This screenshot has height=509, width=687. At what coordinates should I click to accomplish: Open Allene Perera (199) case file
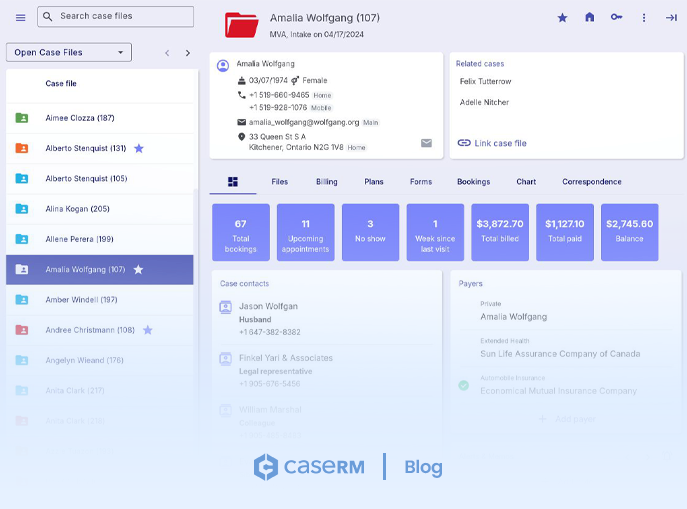coord(100,239)
